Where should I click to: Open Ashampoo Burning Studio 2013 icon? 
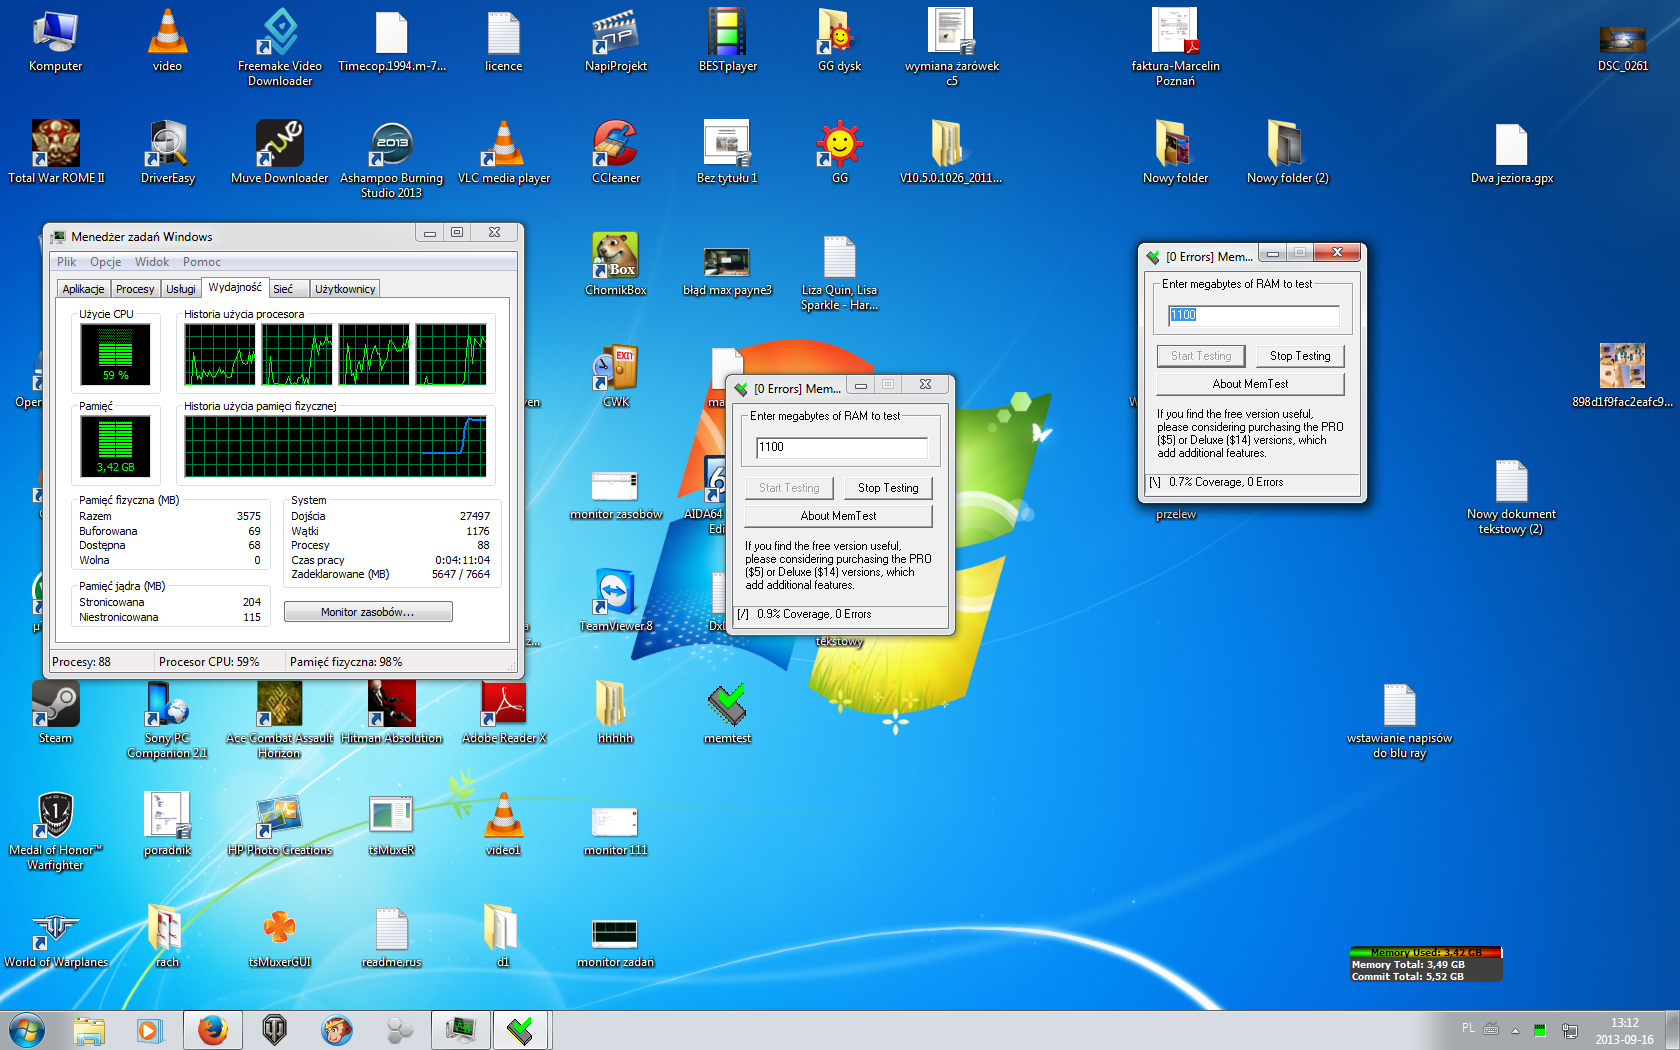[x=392, y=160]
